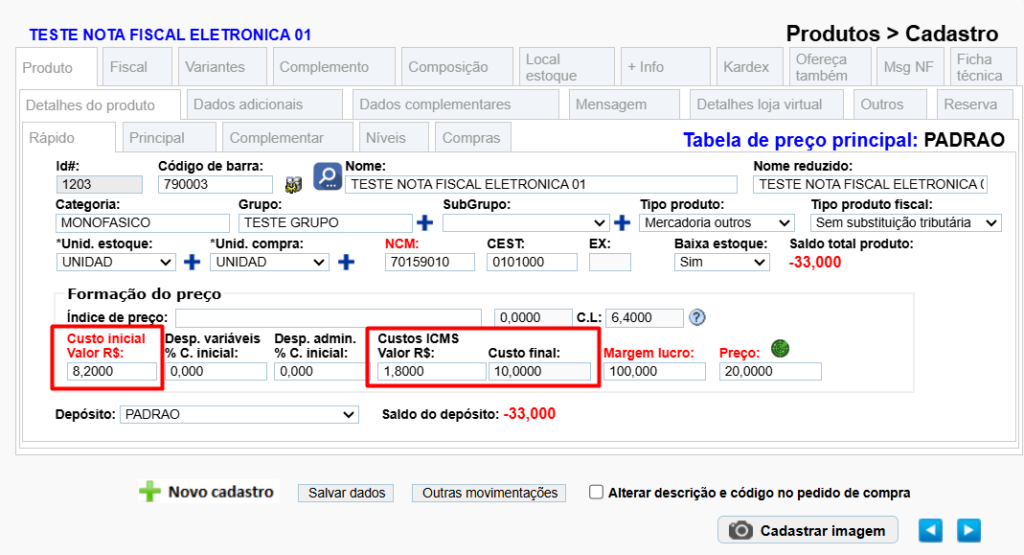Click the Nome reduzido field
The image size is (1024, 555).
[x=870, y=185]
